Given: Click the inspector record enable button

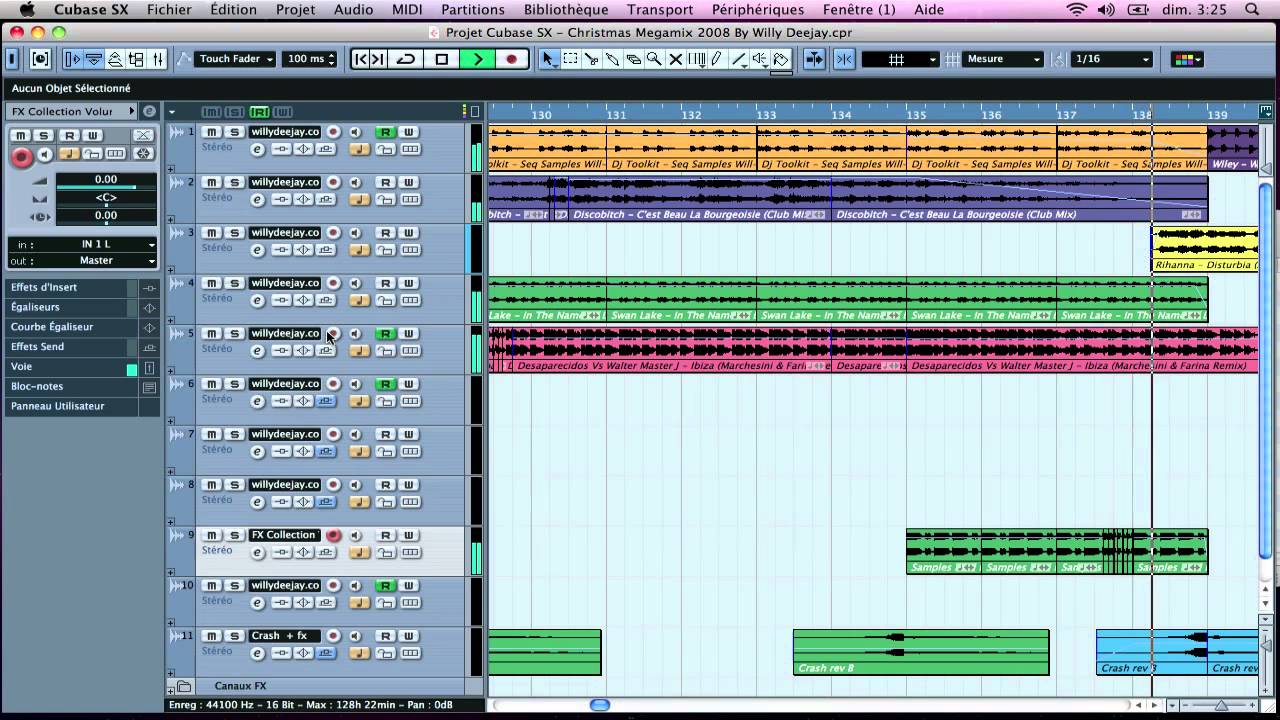Looking at the screenshot, I should (x=21, y=156).
